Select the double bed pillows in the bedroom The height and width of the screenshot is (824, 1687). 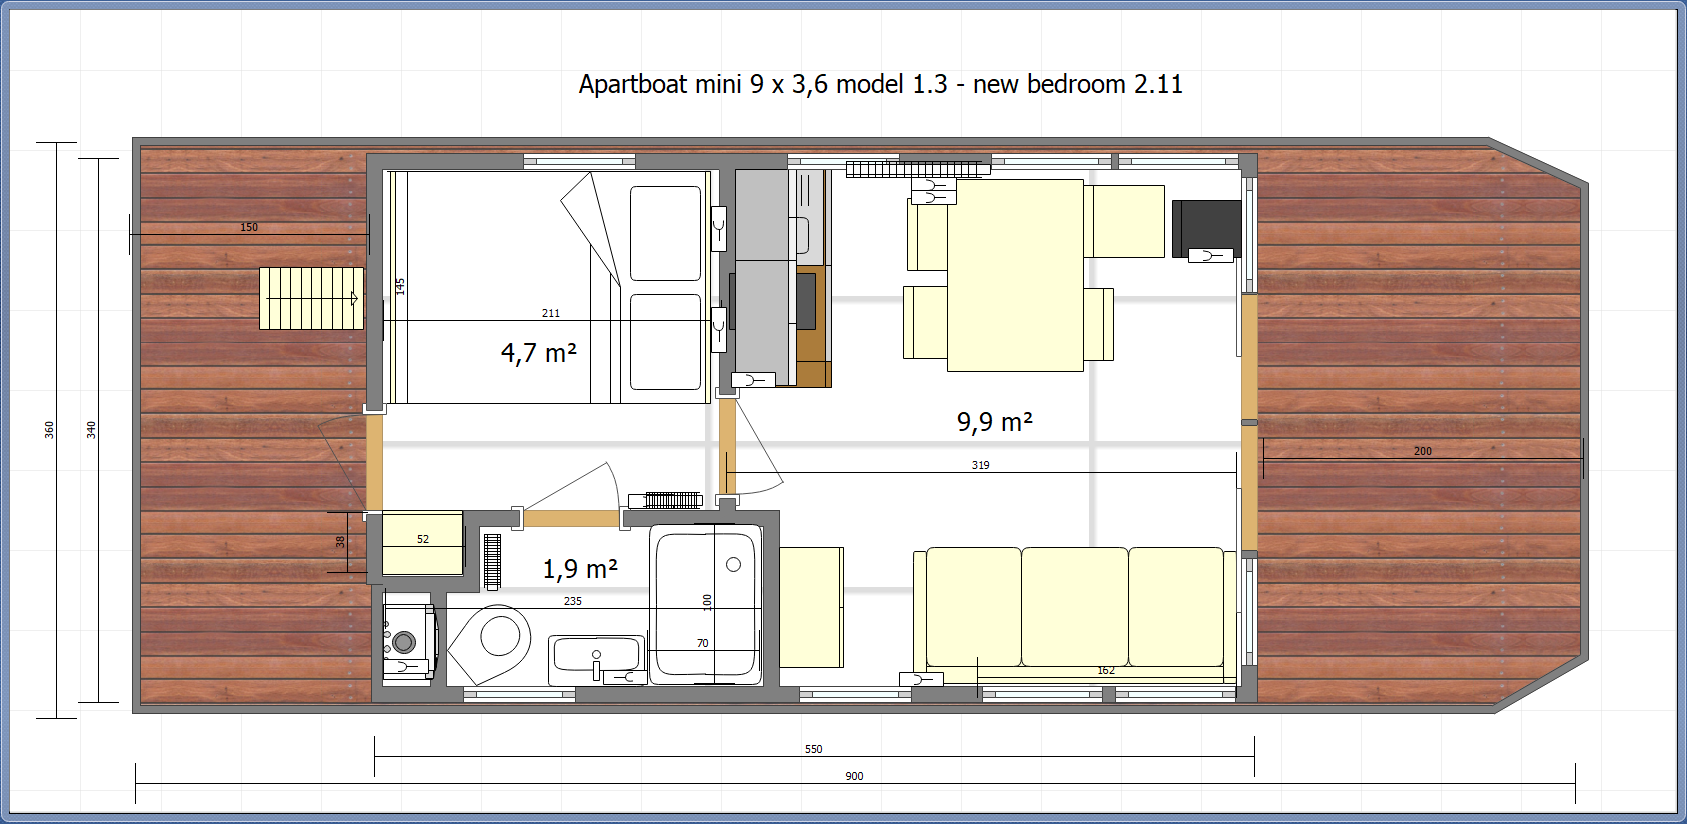[665, 288]
